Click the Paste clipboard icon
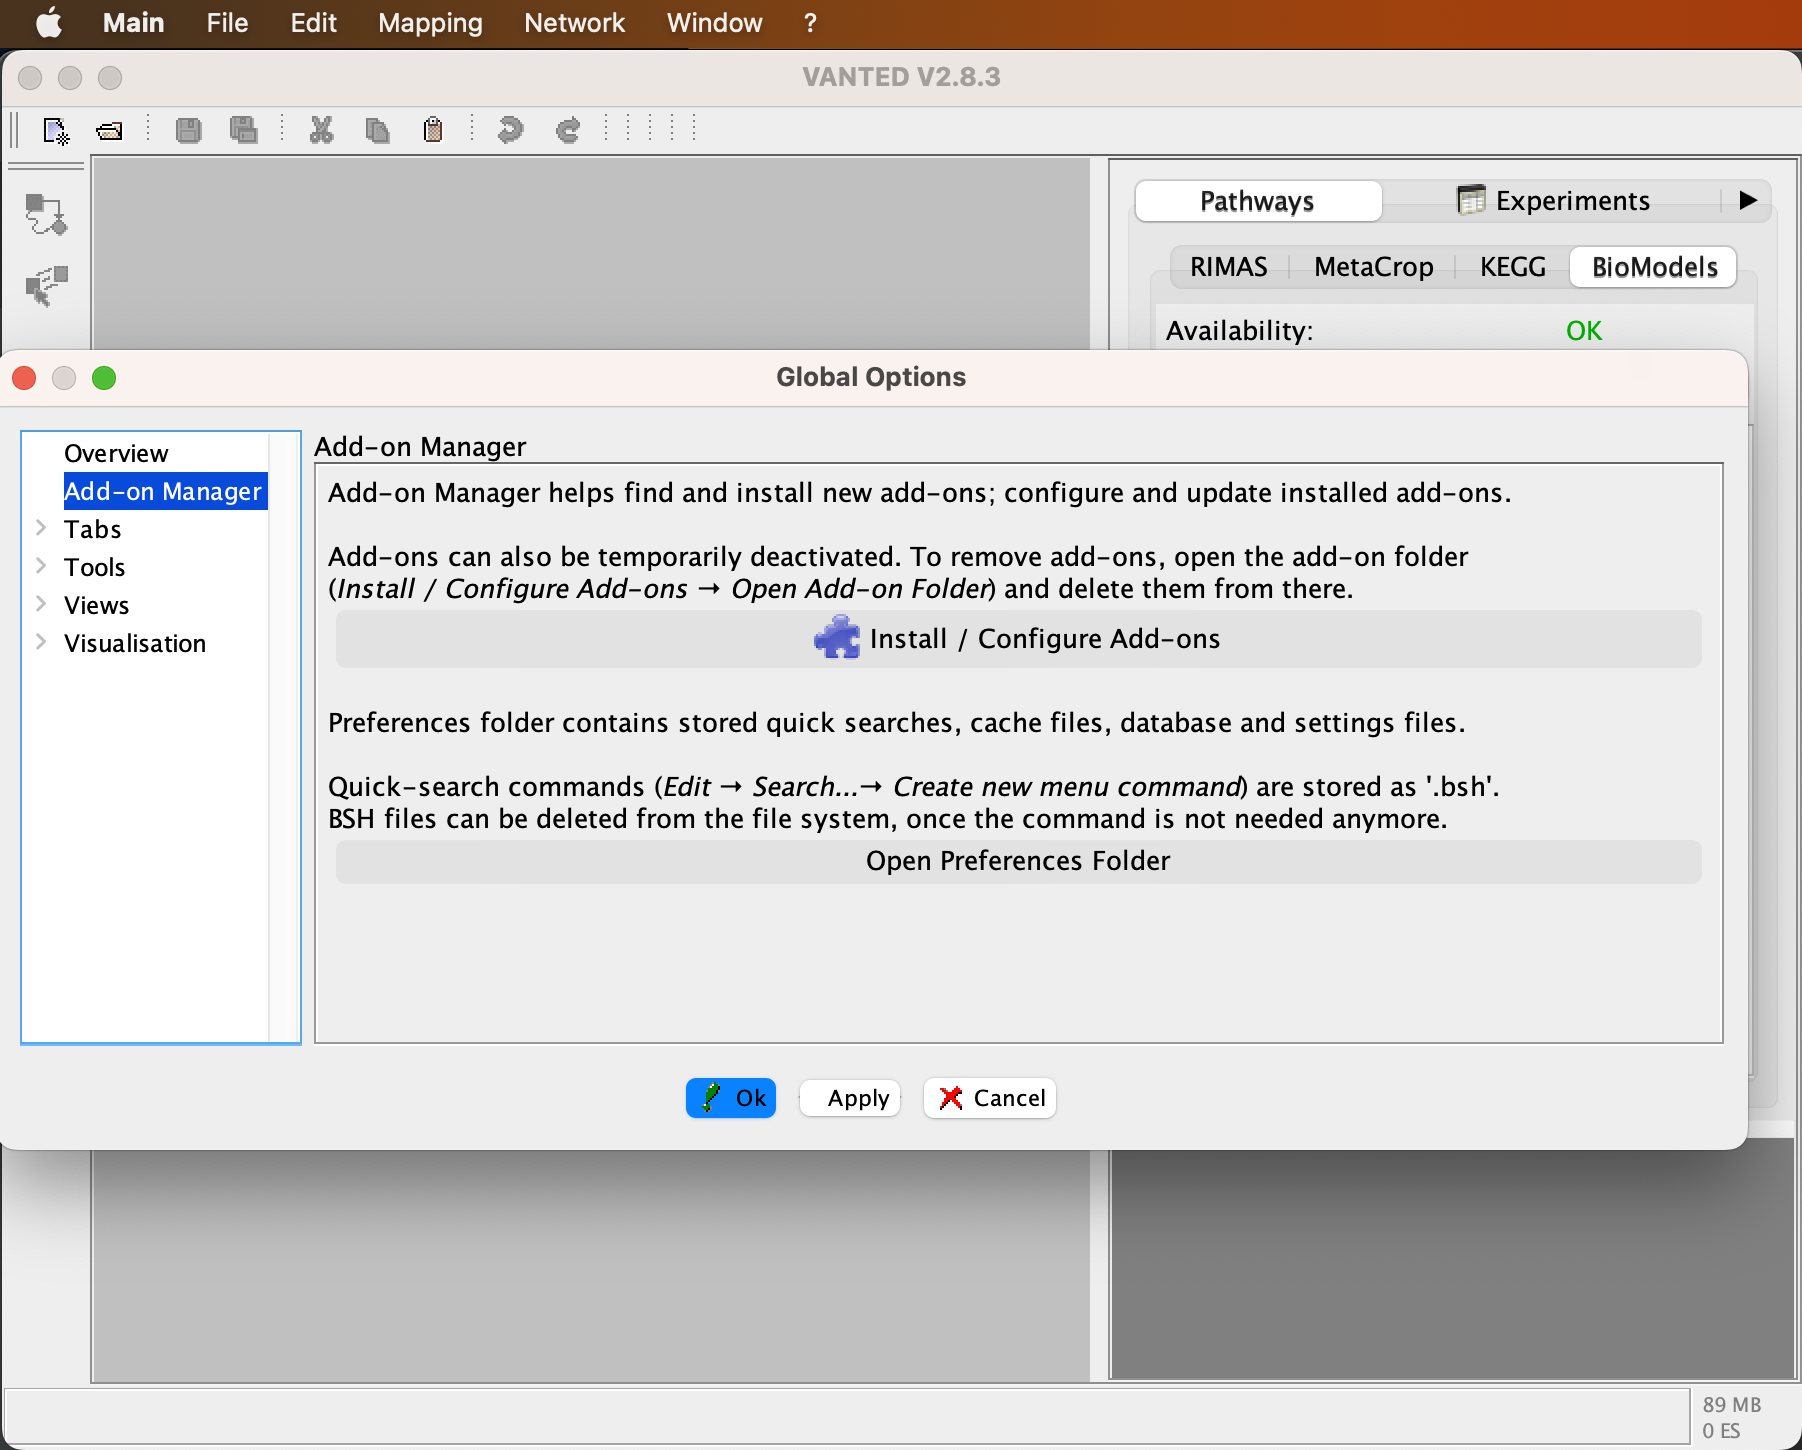 coord(433,131)
